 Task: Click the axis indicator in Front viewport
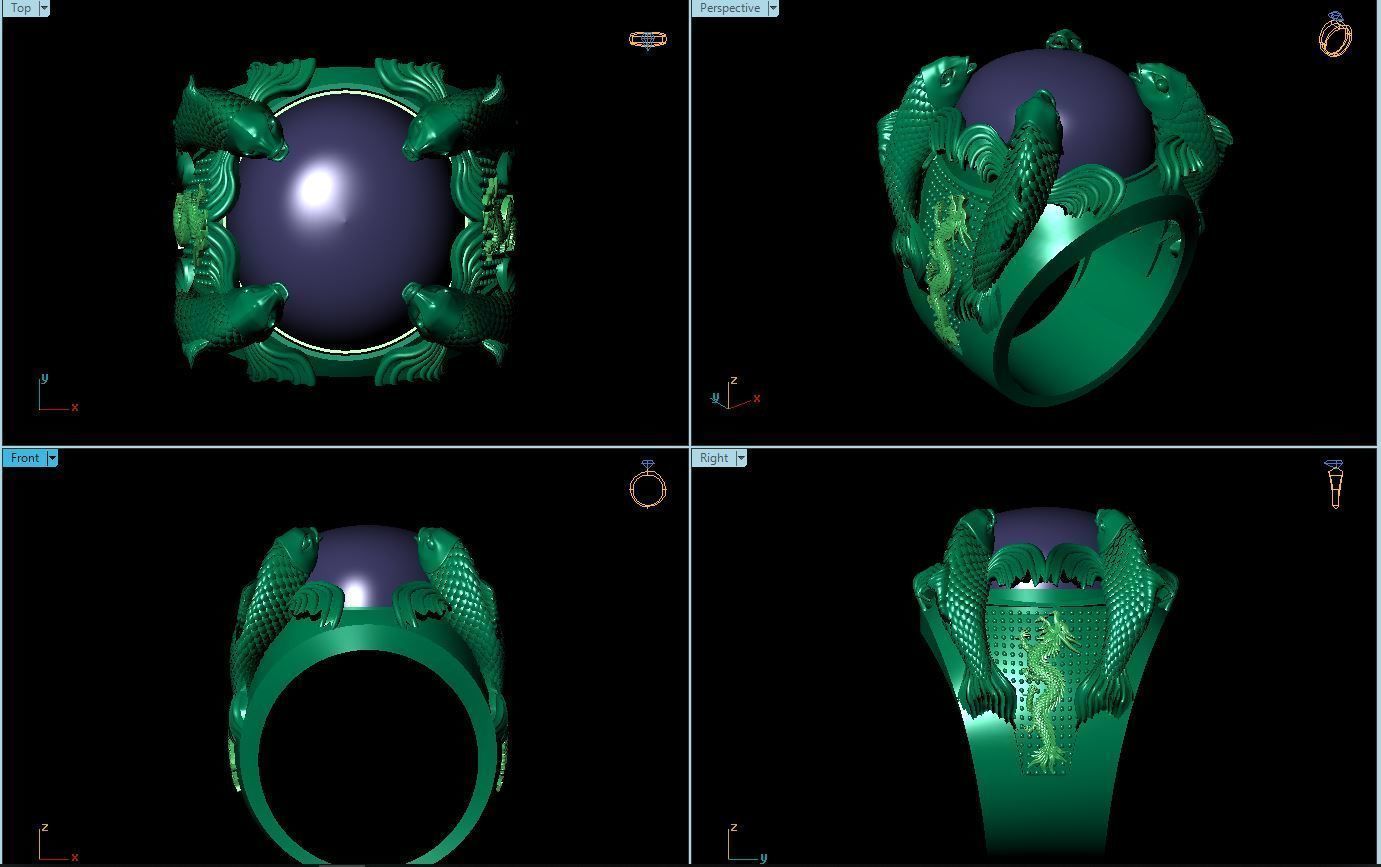click(58, 843)
